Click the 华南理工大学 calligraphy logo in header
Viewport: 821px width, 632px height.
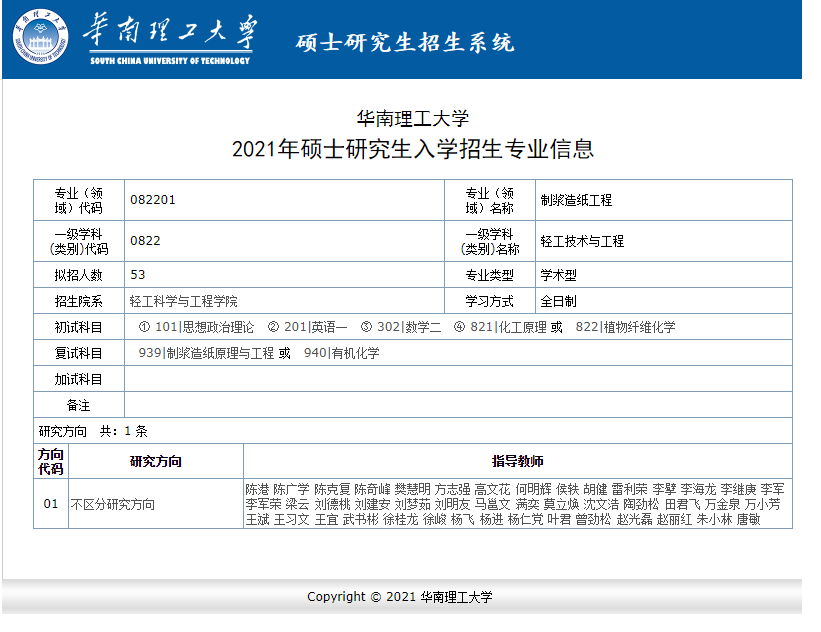168,35
